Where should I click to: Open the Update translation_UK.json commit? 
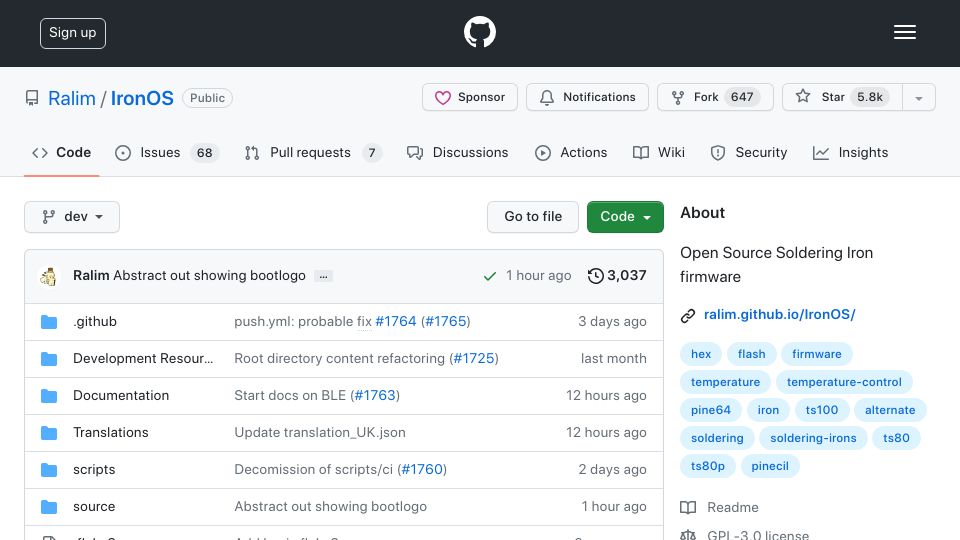[320, 432]
